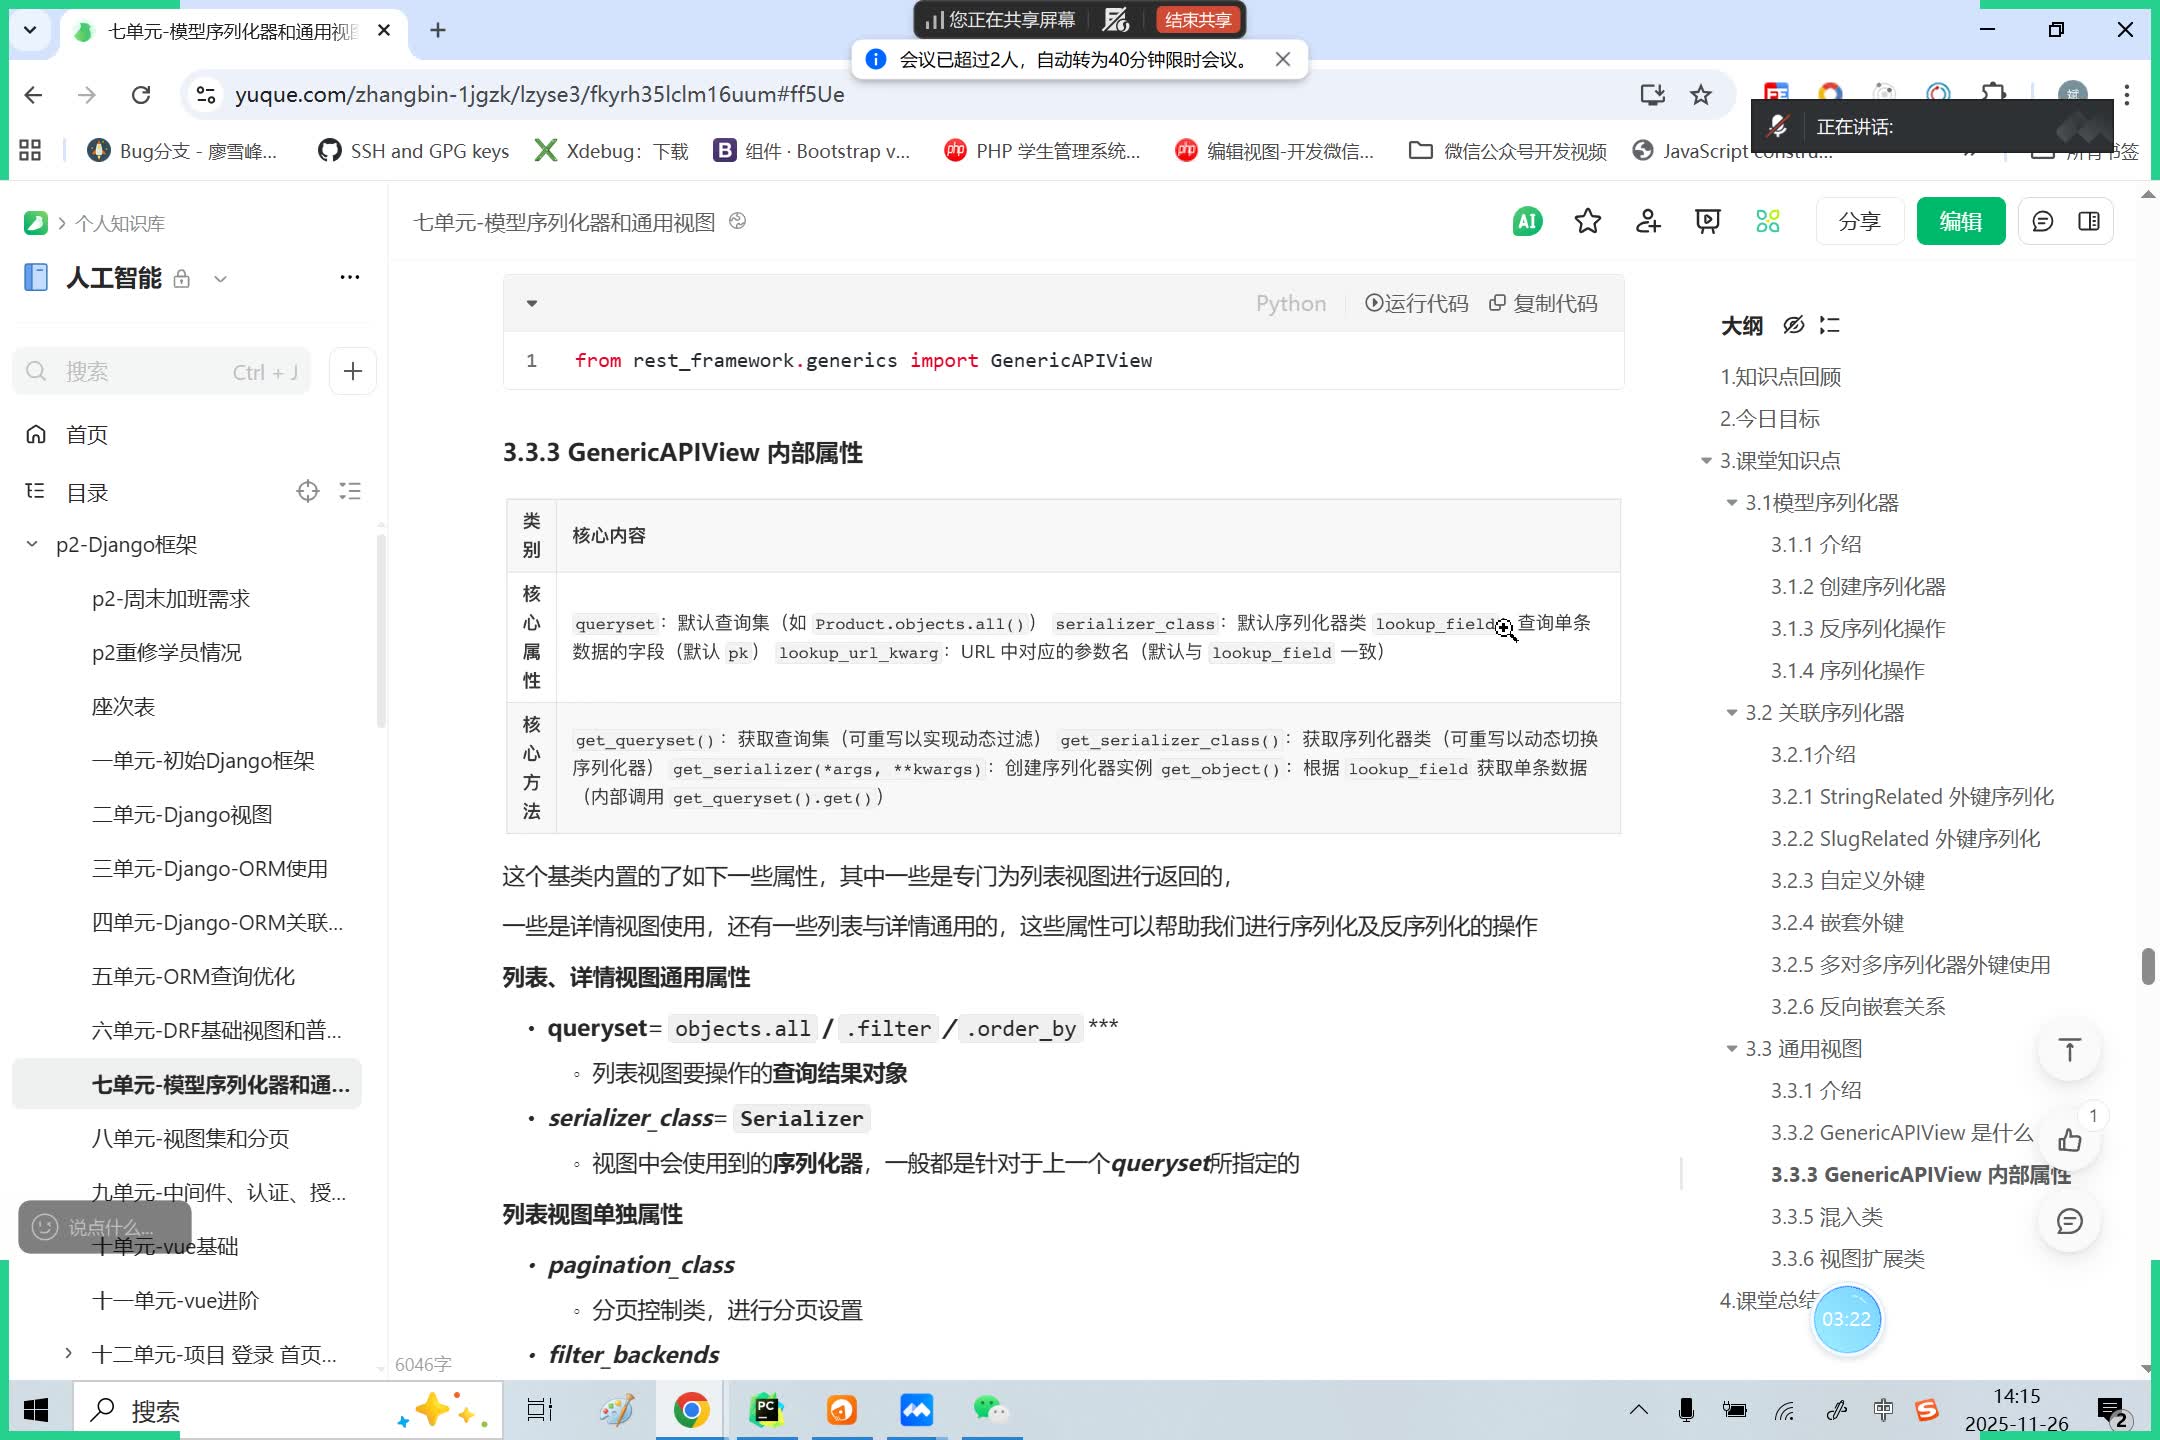Collapse the 3.1模型序列化器 outline section
This screenshot has width=2160, height=1440.
point(1731,503)
